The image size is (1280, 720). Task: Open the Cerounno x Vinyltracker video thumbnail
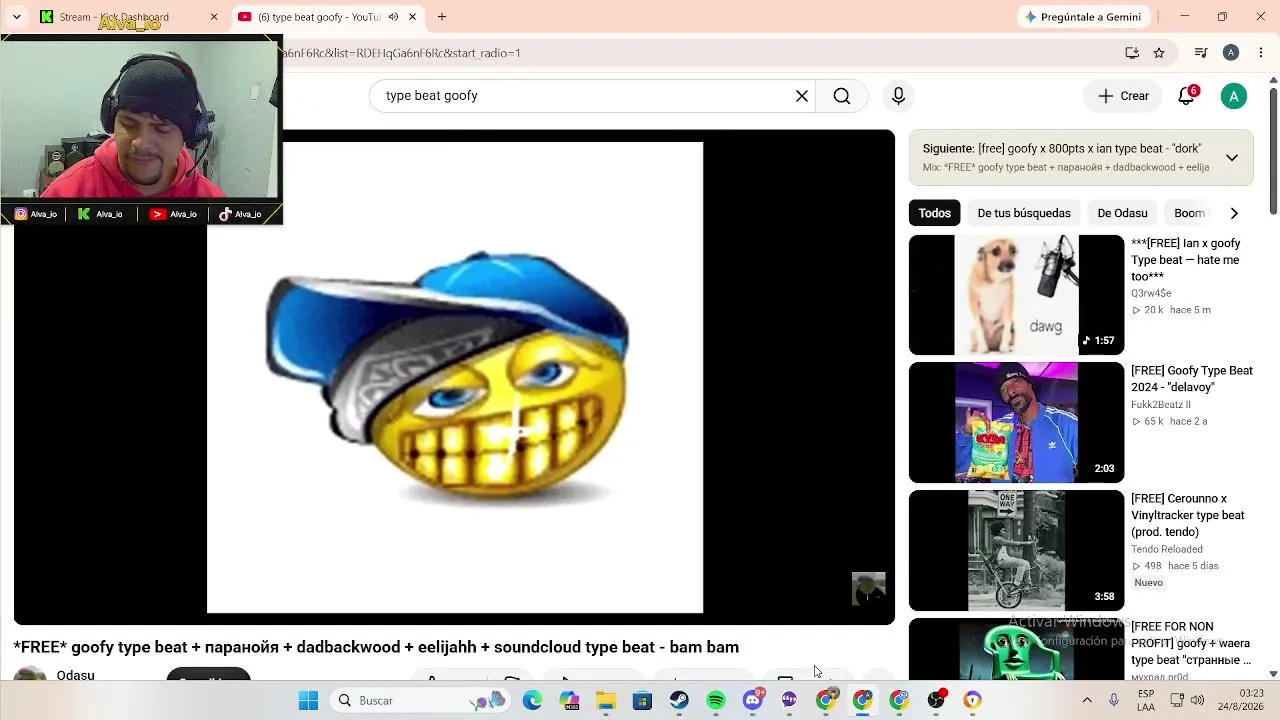(1016, 551)
